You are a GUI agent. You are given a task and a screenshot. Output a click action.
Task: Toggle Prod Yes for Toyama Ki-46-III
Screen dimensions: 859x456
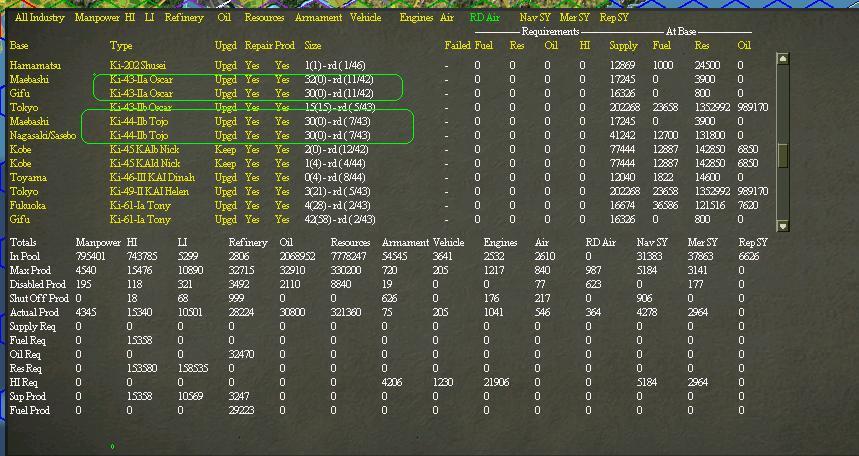click(x=282, y=178)
